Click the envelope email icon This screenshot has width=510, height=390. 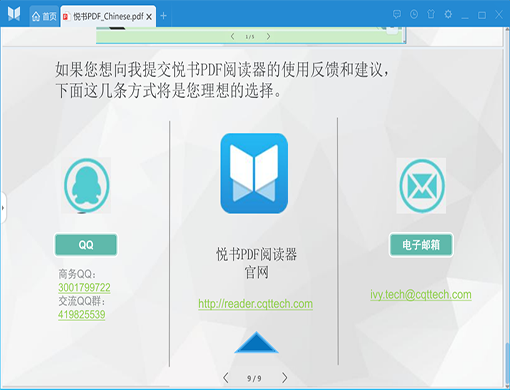[421, 186]
